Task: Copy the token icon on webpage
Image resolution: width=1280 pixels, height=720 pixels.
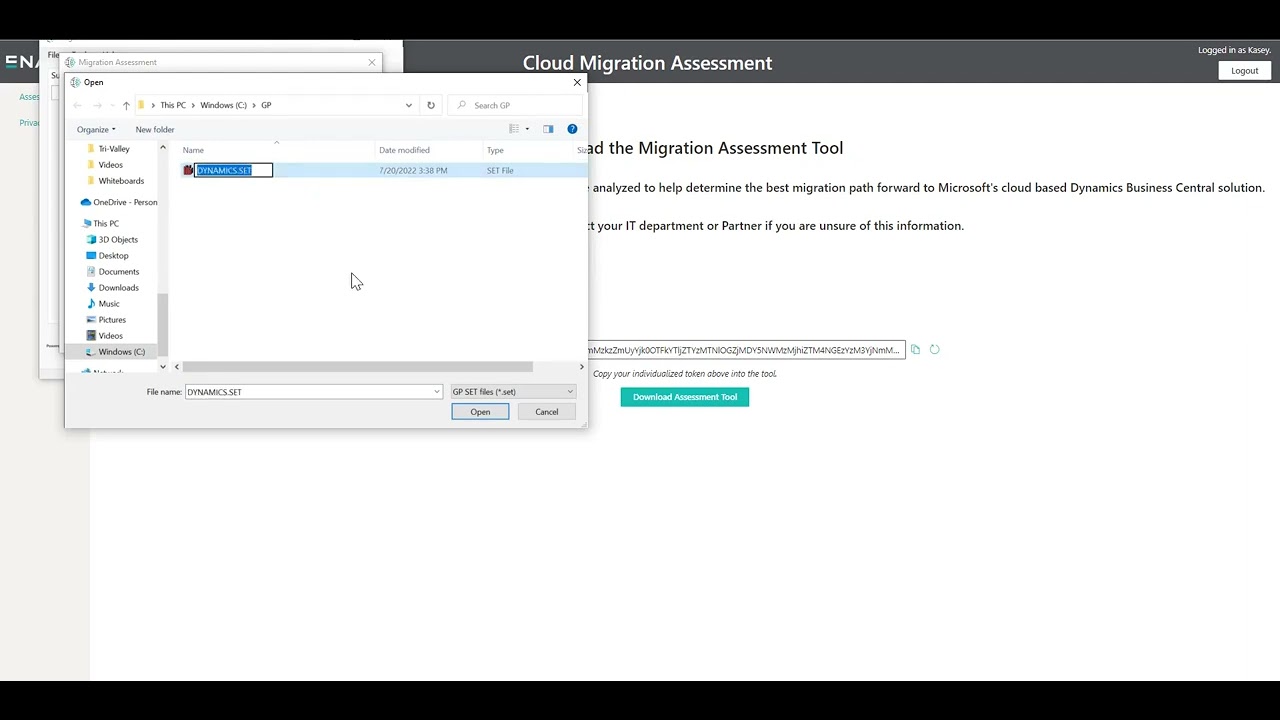Action: coord(915,350)
